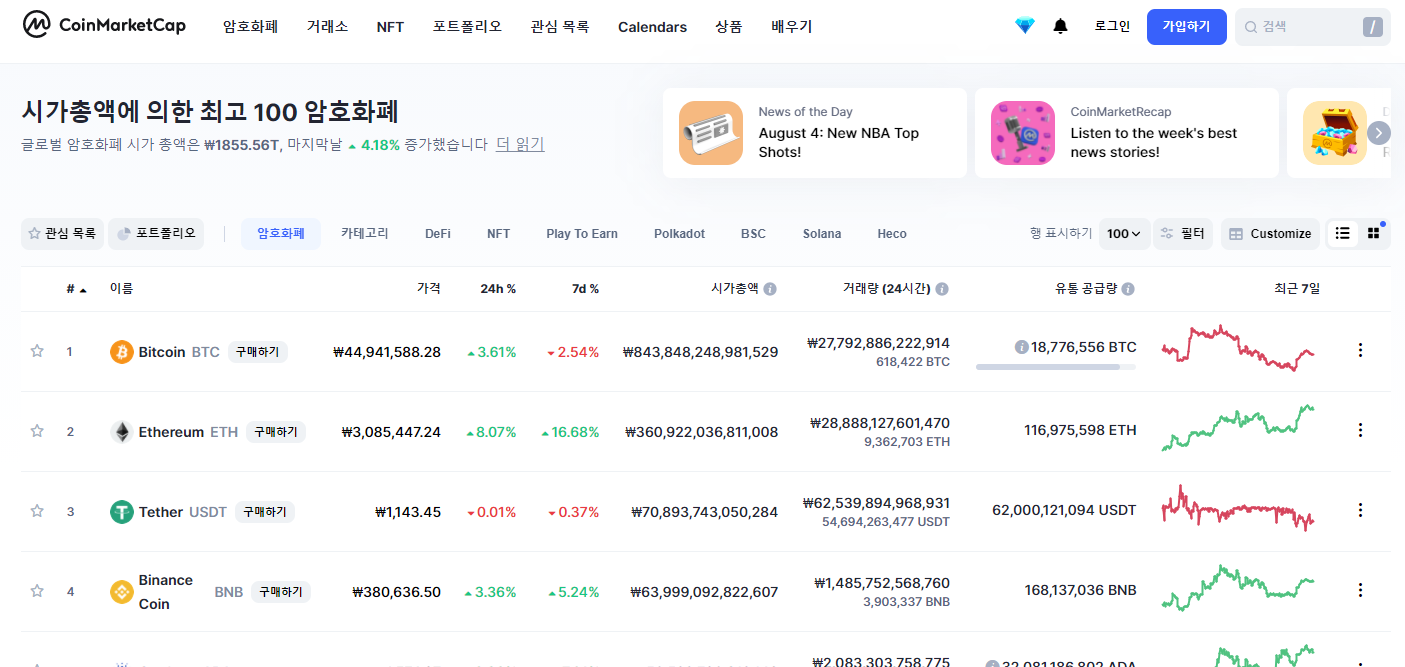1405x667 pixels.
Task: Open the 배우기 navigation menu
Action: pos(791,27)
